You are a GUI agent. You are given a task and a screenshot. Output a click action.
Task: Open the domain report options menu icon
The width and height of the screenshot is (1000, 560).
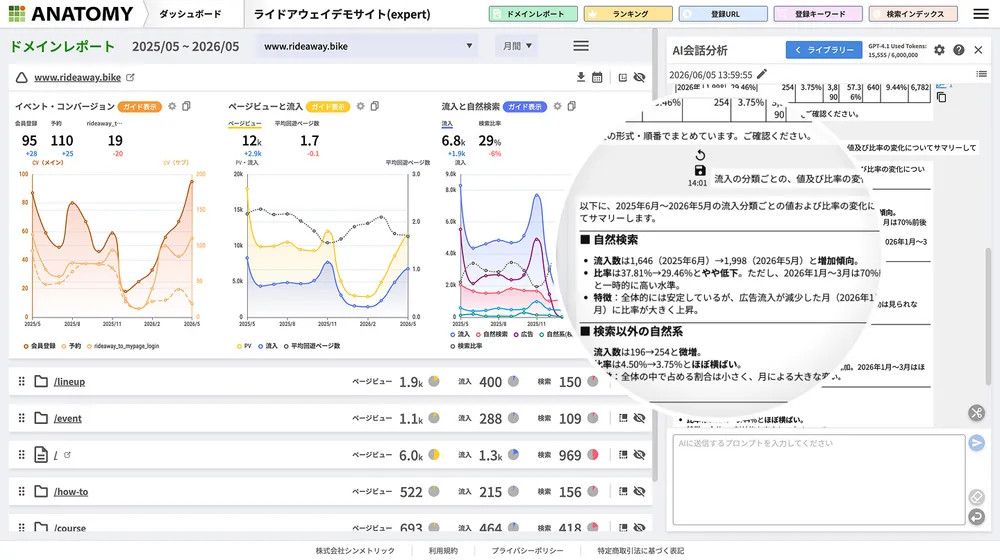pyautogui.click(x=580, y=46)
